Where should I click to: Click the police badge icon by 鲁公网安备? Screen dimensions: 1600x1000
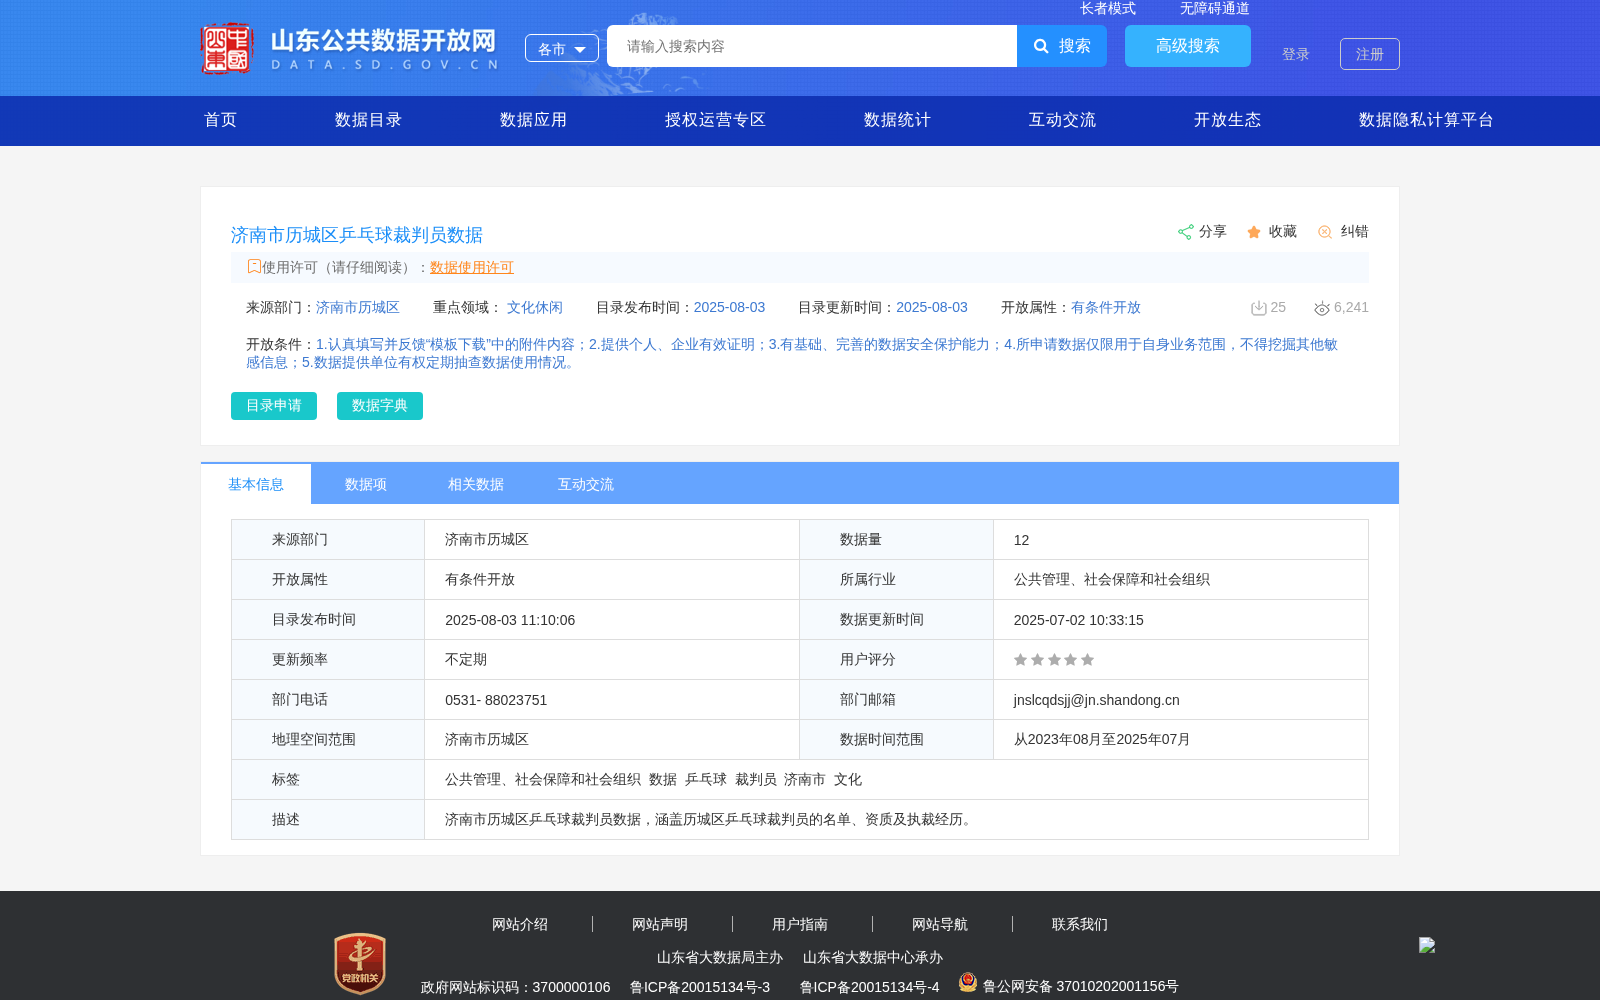(x=967, y=982)
